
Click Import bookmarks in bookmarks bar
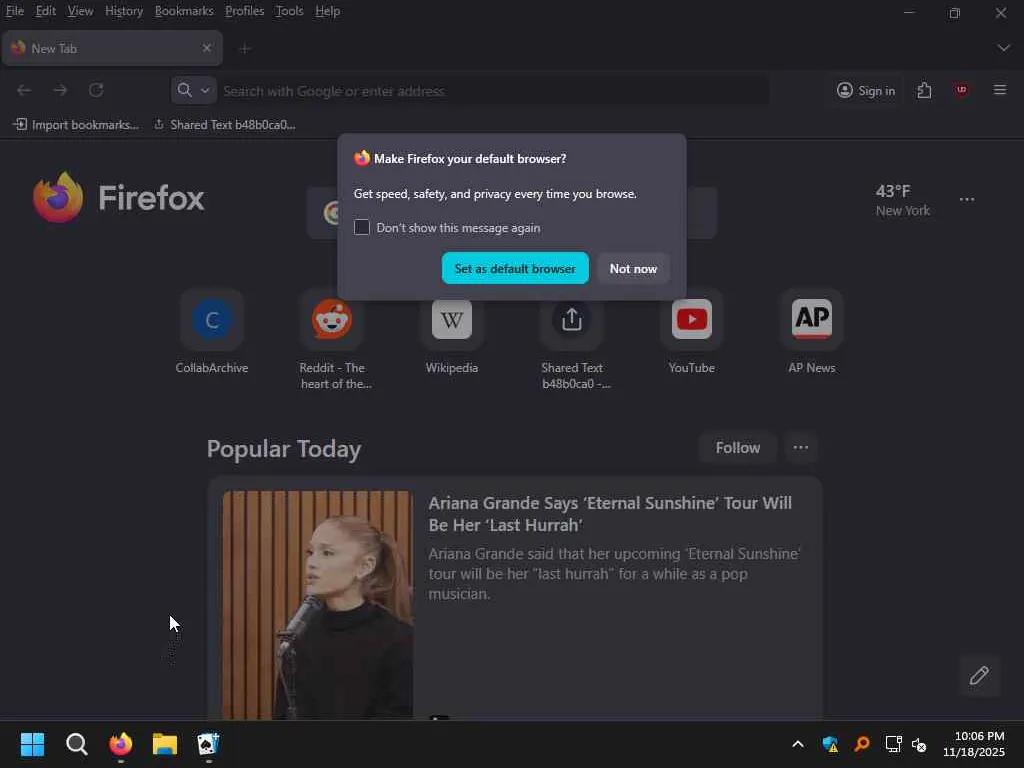(x=76, y=125)
